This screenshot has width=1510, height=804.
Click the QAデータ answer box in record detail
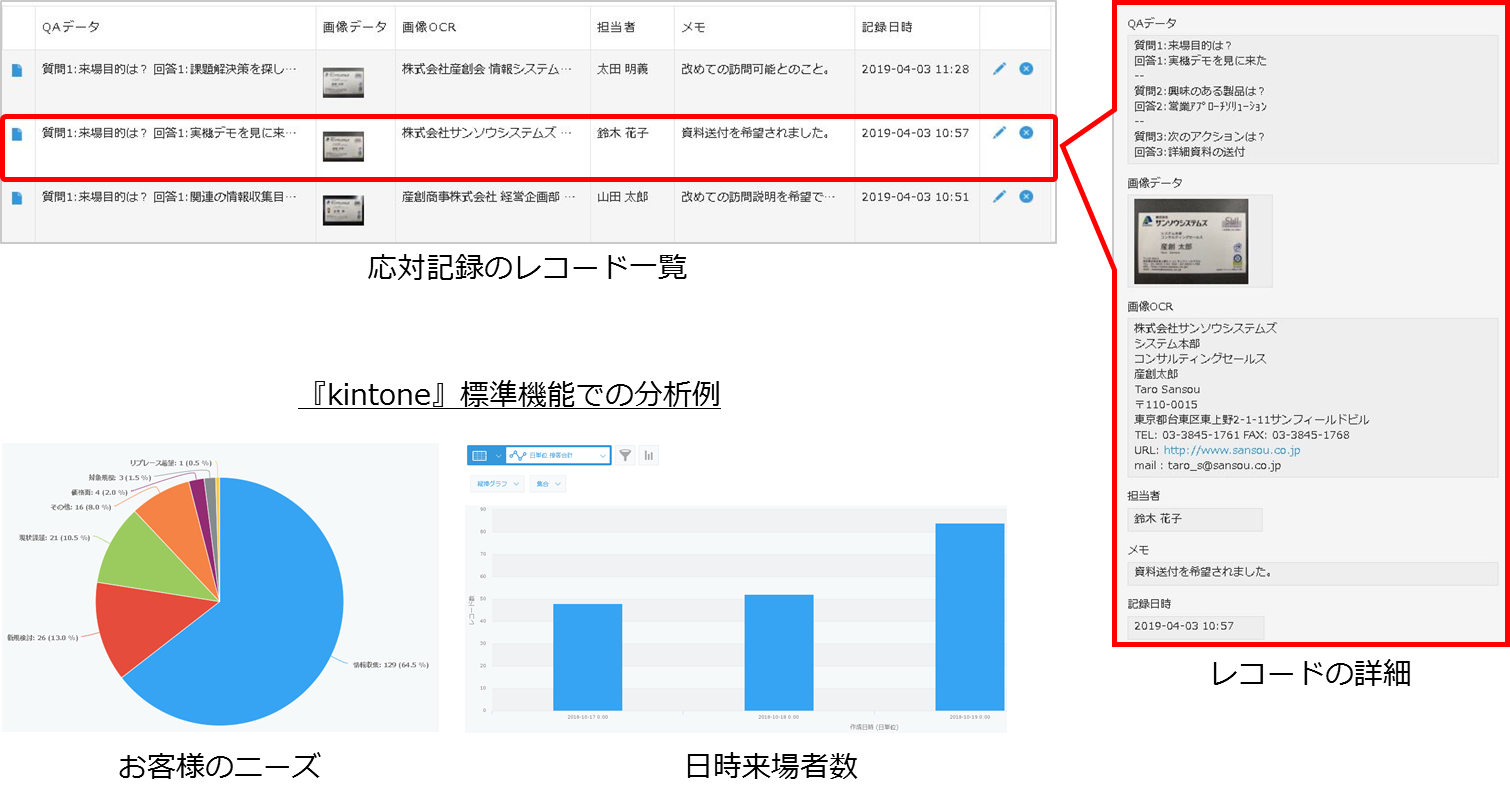[1313, 99]
